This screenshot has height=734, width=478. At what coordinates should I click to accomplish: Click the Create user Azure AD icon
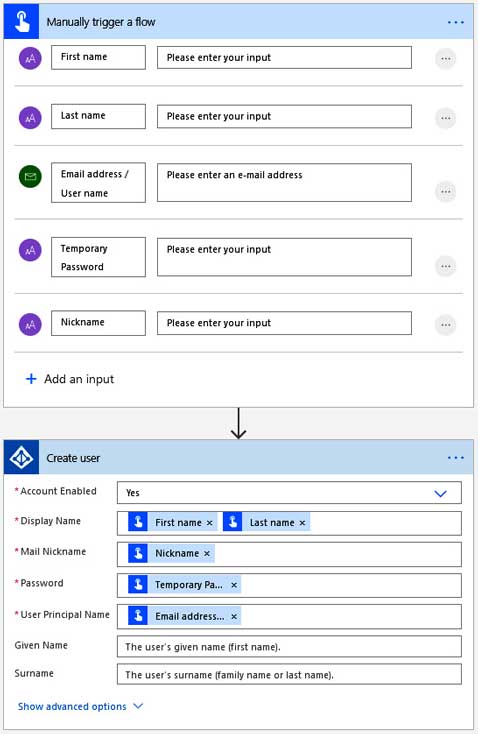[x=22, y=457]
